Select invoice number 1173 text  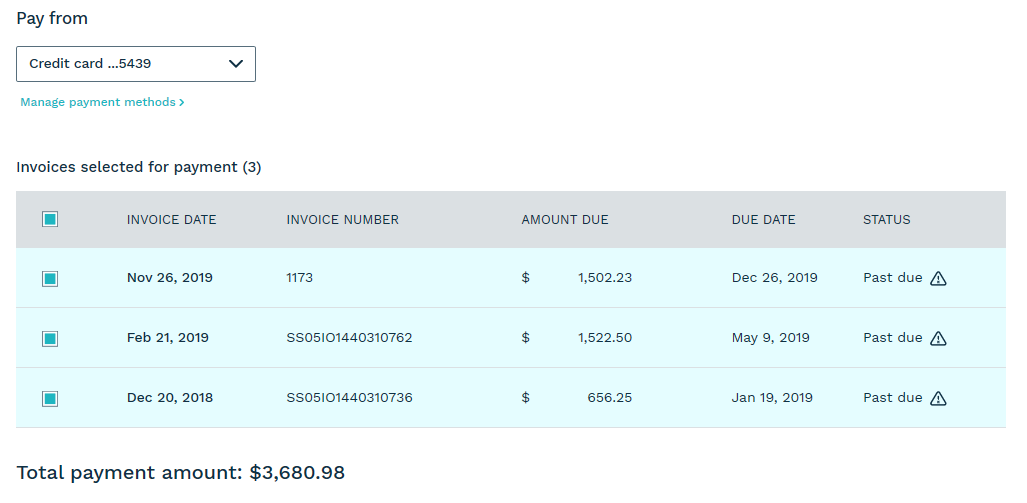pos(299,278)
